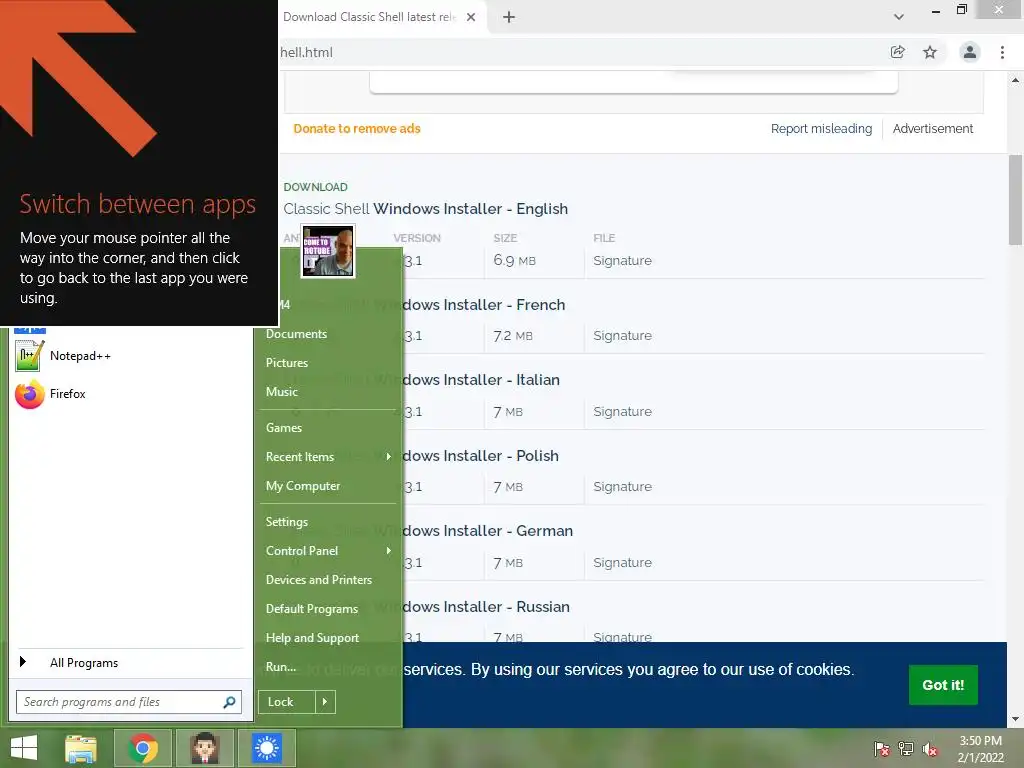The height and width of the screenshot is (768, 1024).
Task: Click the English installer Signature link
Action: 622,261
